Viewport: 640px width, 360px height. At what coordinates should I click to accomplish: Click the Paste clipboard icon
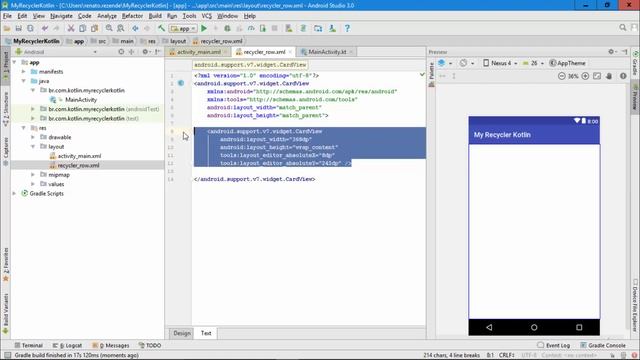click(94, 28)
